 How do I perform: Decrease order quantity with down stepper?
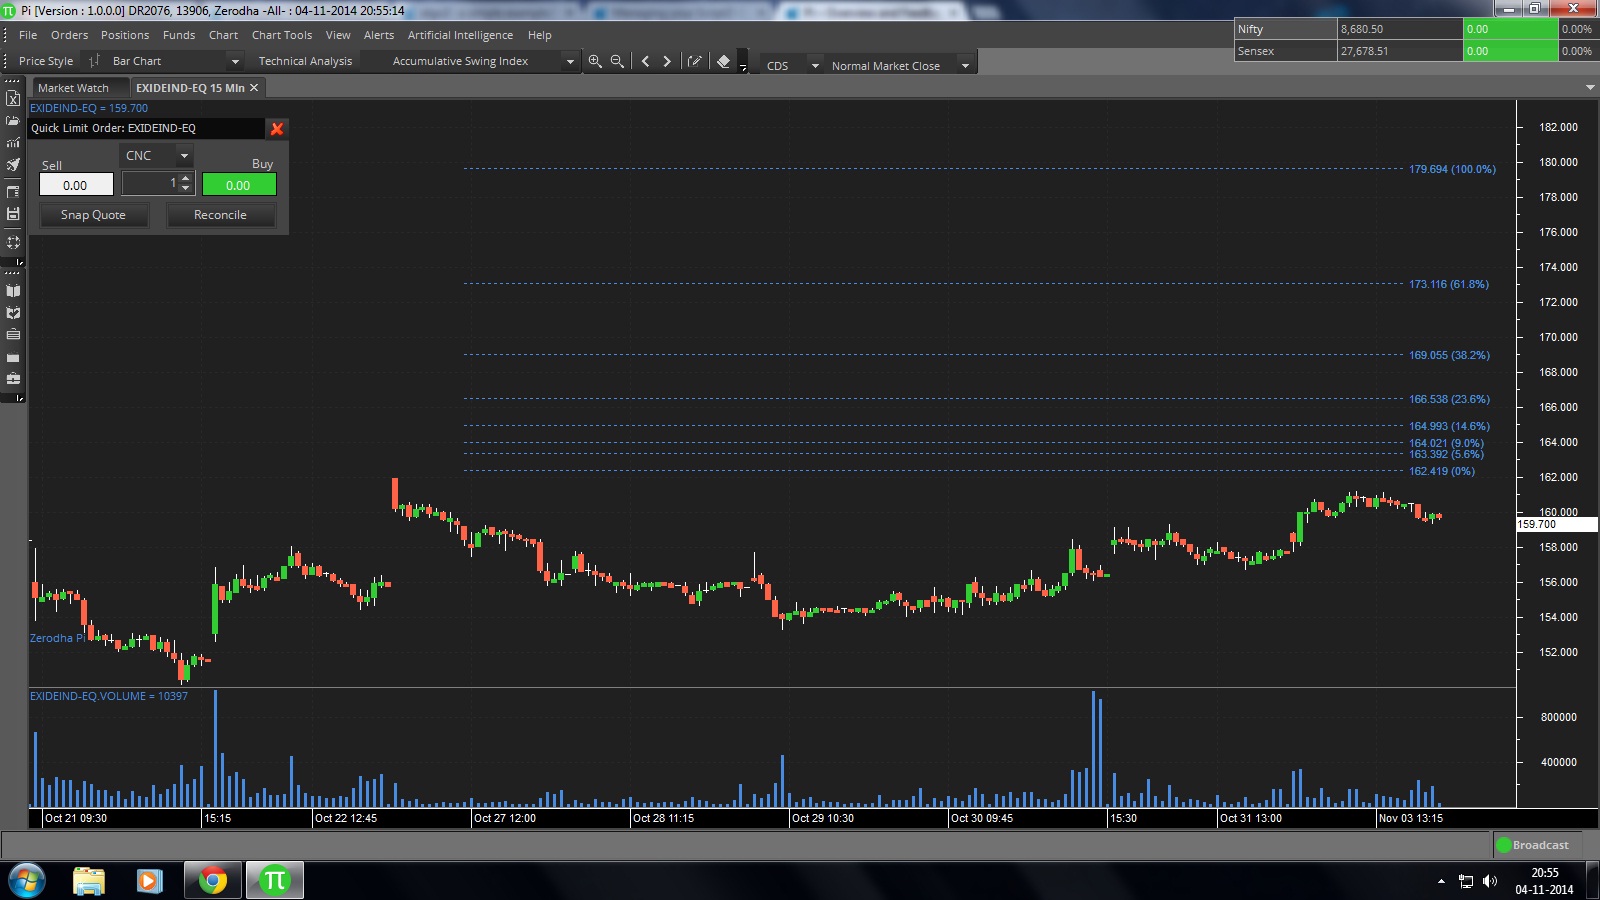[x=186, y=189]
